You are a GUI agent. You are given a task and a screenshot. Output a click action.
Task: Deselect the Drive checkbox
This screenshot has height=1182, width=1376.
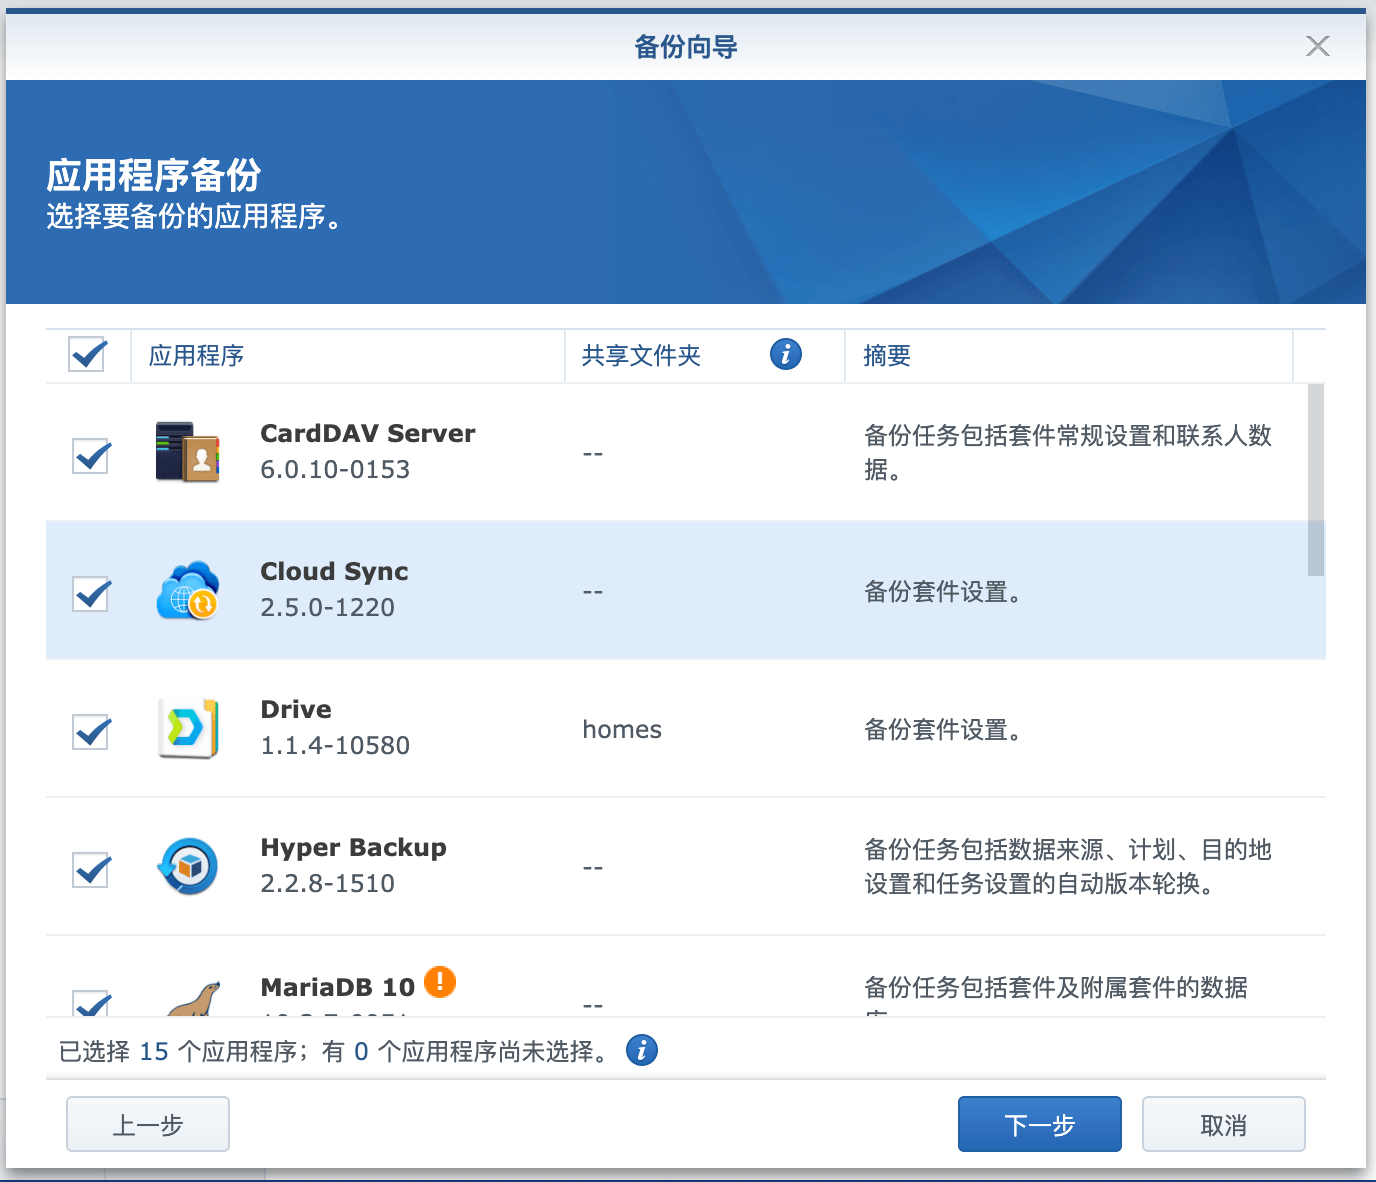pos(91,732)
